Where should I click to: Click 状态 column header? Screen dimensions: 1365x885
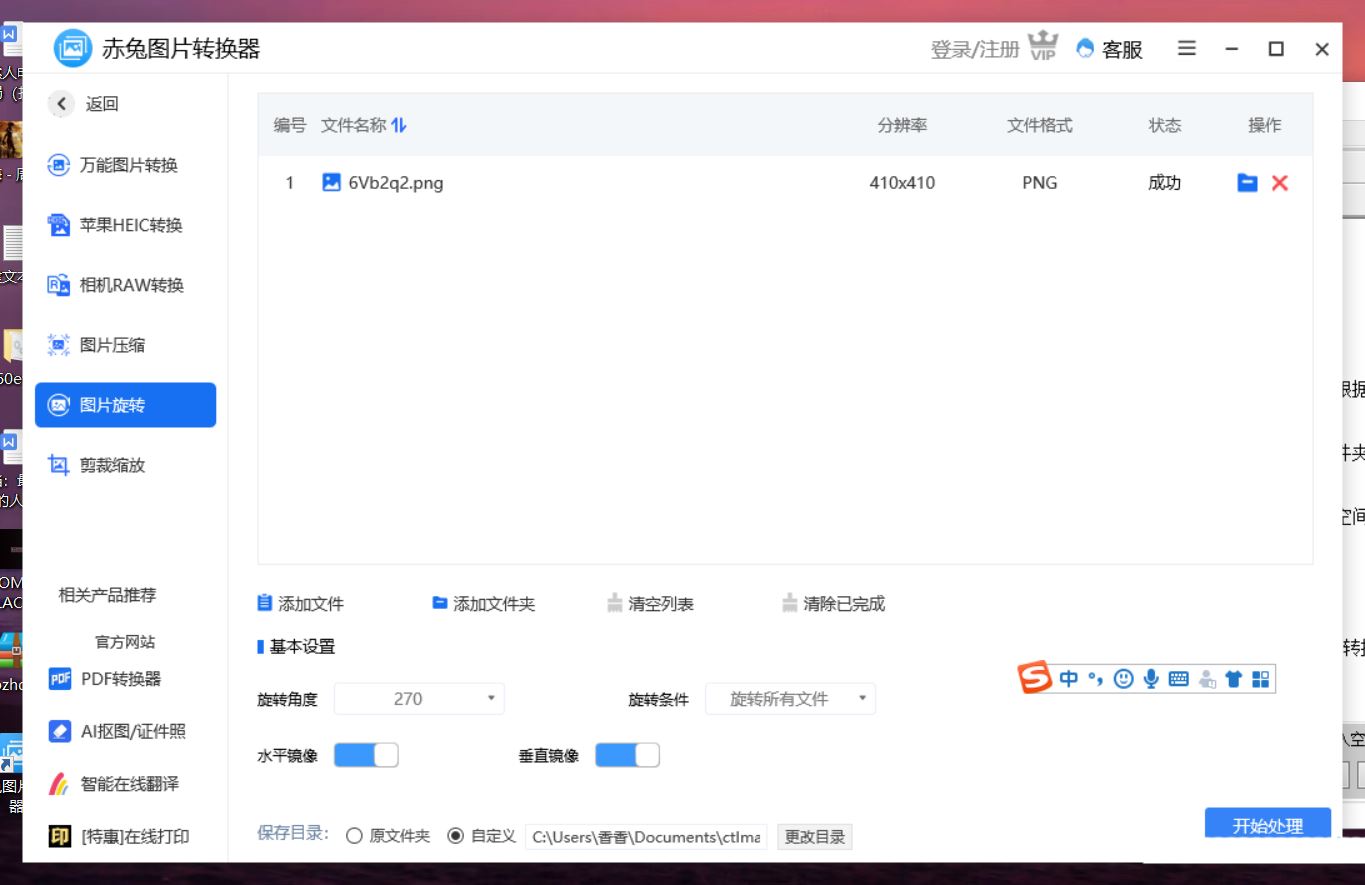coord(1164,125)
